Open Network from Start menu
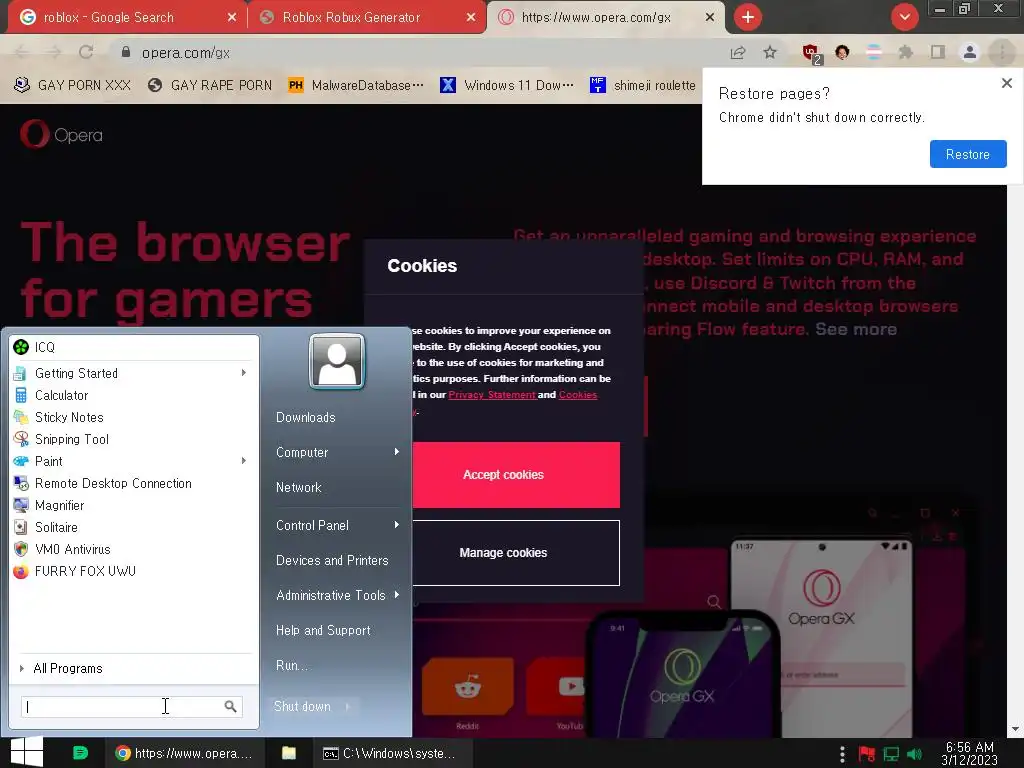Screen dimensions: 1024x768 tap(298, 487)
